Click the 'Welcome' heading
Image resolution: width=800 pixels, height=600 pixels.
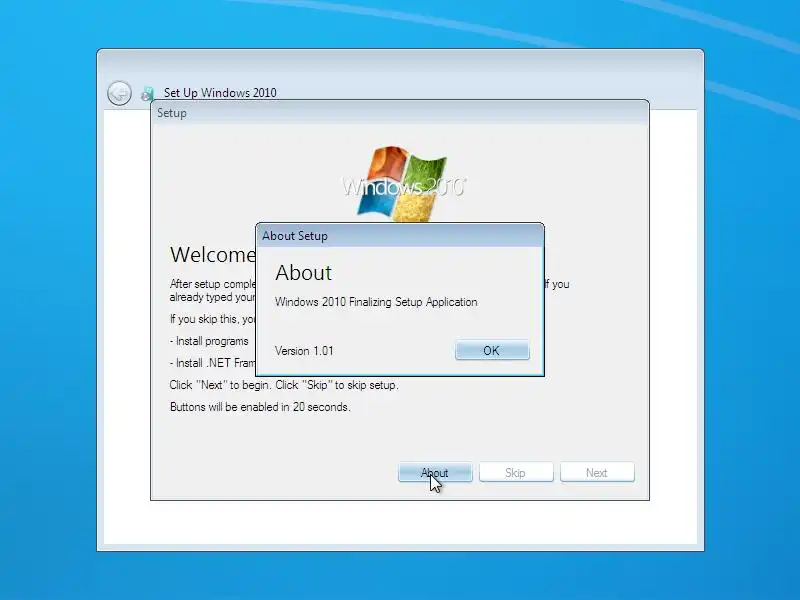[212, 255]
